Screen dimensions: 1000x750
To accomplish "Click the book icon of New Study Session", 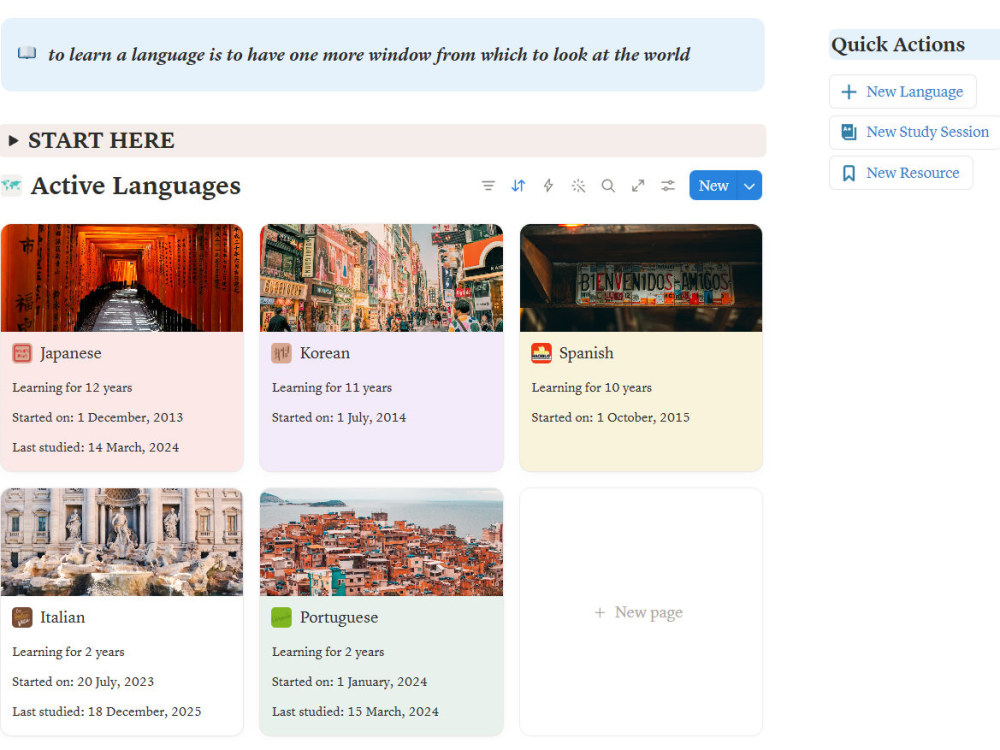I will (849, 132).
